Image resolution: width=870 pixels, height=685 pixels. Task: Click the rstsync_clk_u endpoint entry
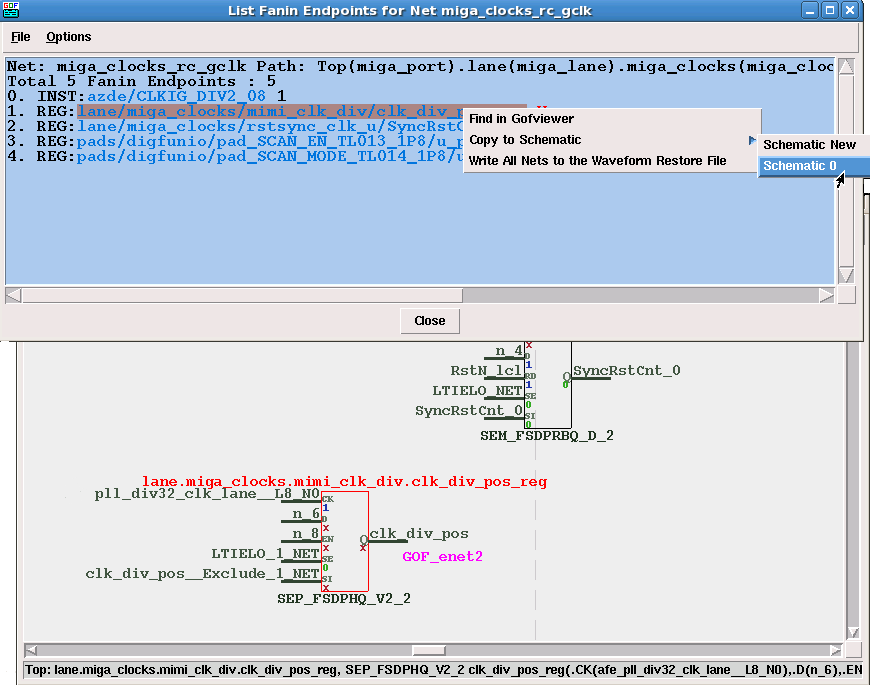click(270, 126)
